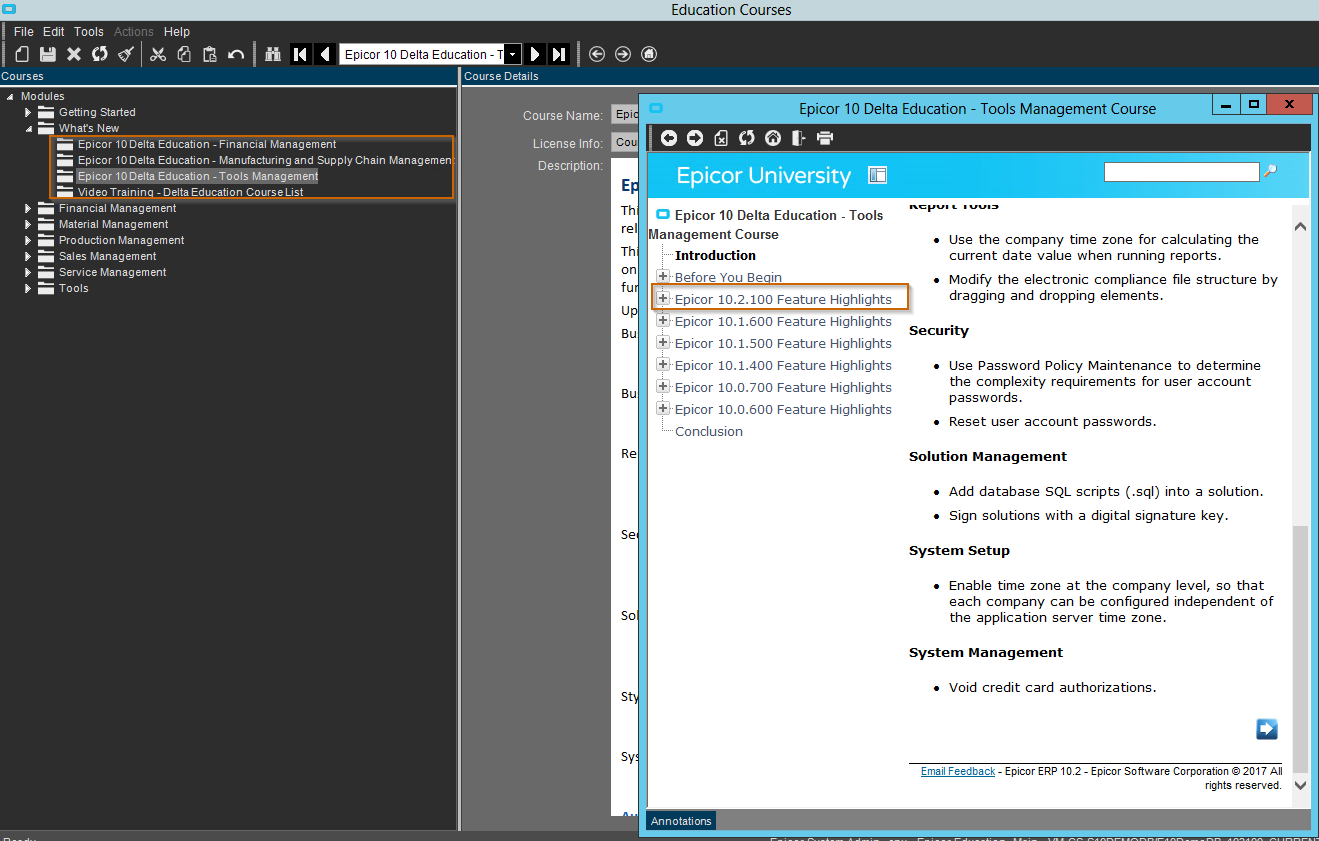Click the Save floppy disk icon

[48, 54]
